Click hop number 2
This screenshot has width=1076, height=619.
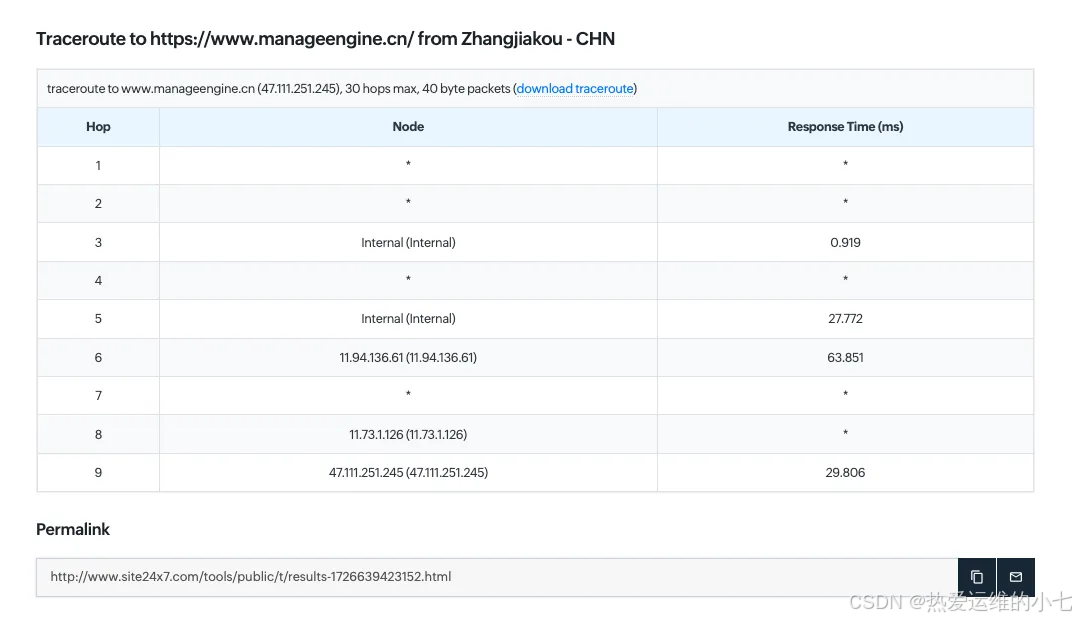(x=98, y=204)
